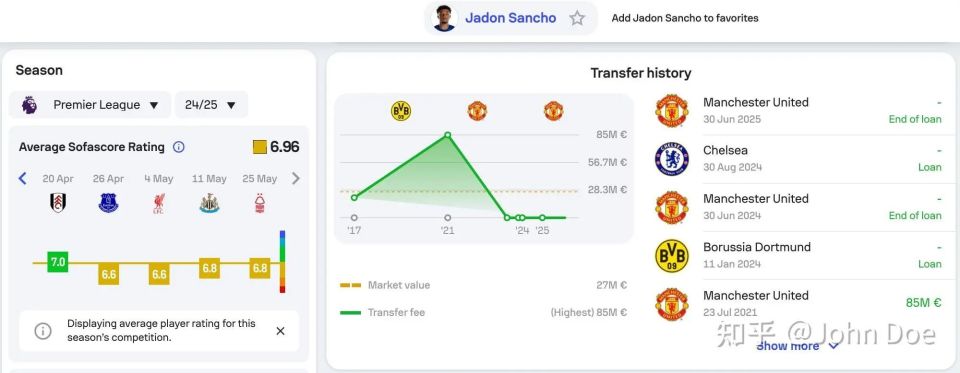
Task: Click the Dortmund logo above the transfer chart
Action: pos(401,111)
